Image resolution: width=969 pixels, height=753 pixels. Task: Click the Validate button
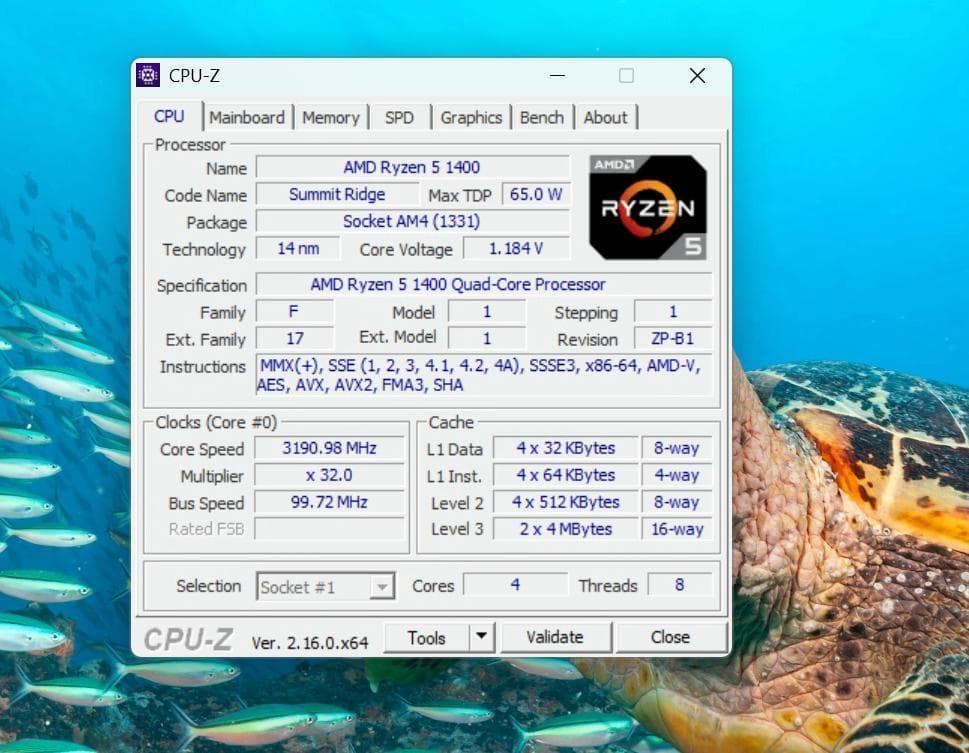(x=556, y=637)
